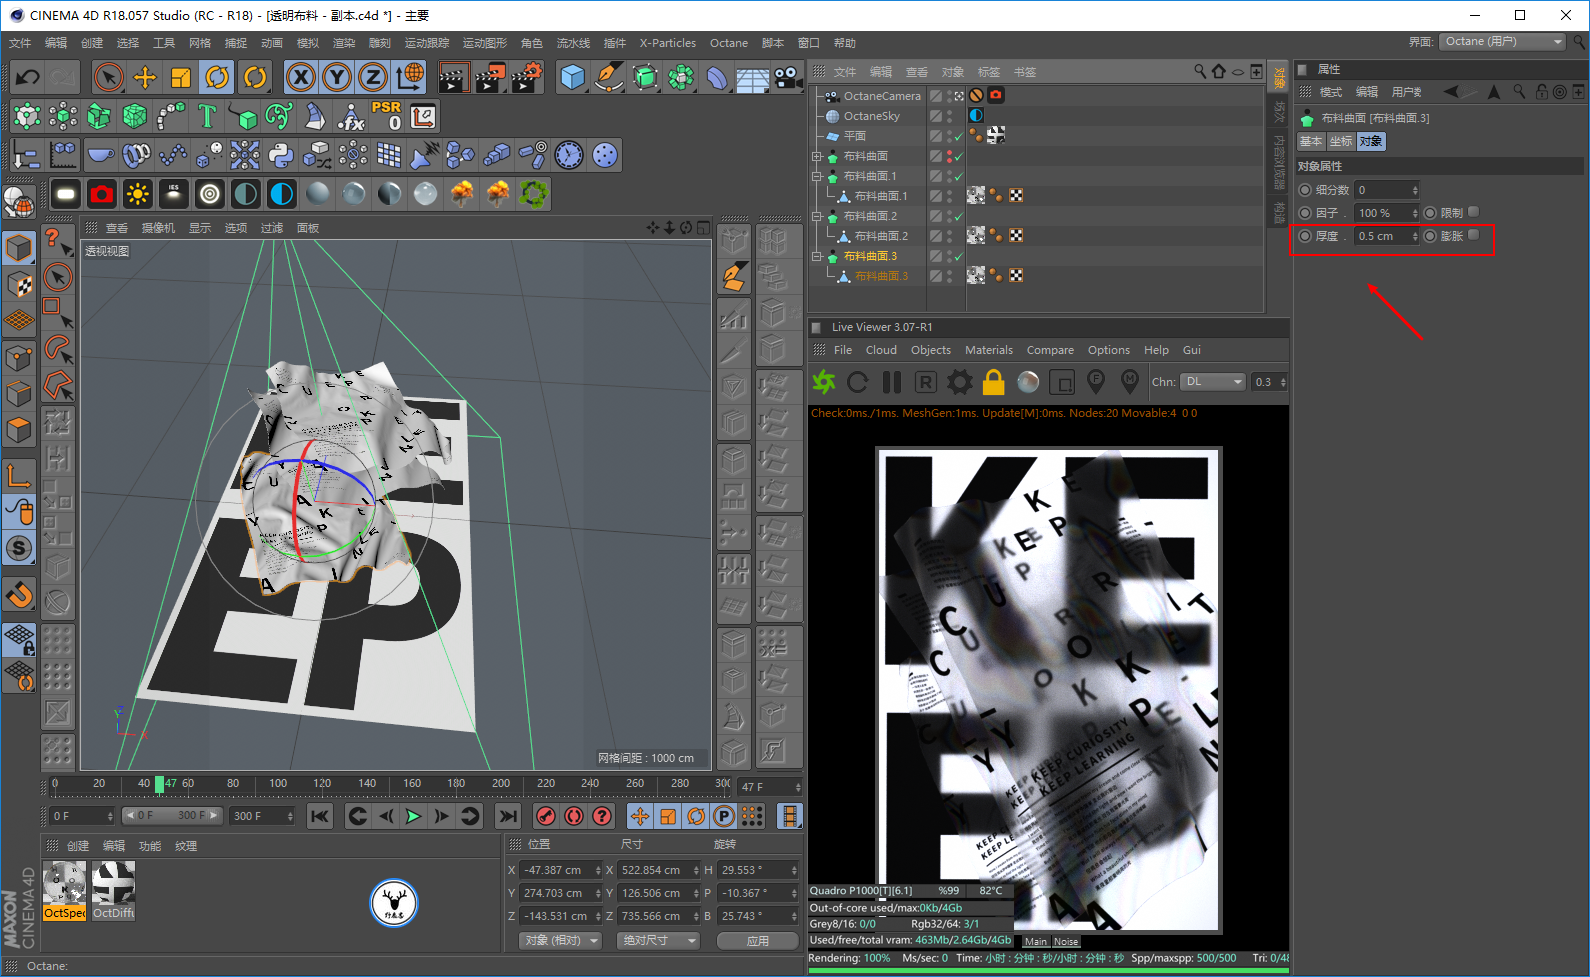Enable the 膨胀 checkbox

1473,235
